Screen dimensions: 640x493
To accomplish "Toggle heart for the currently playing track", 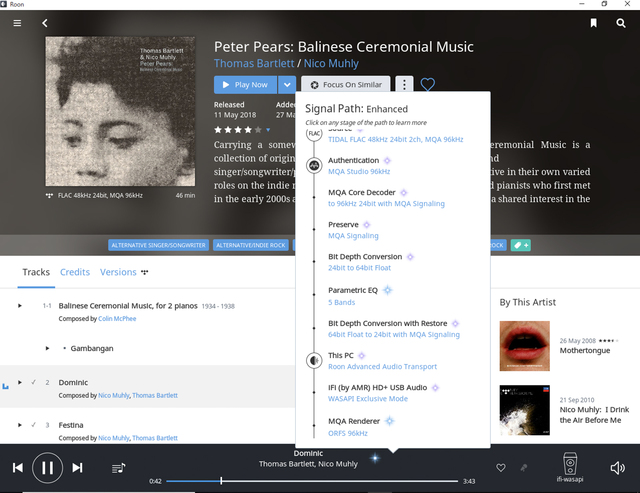I will pyautogui.click(x=501, y=467).
